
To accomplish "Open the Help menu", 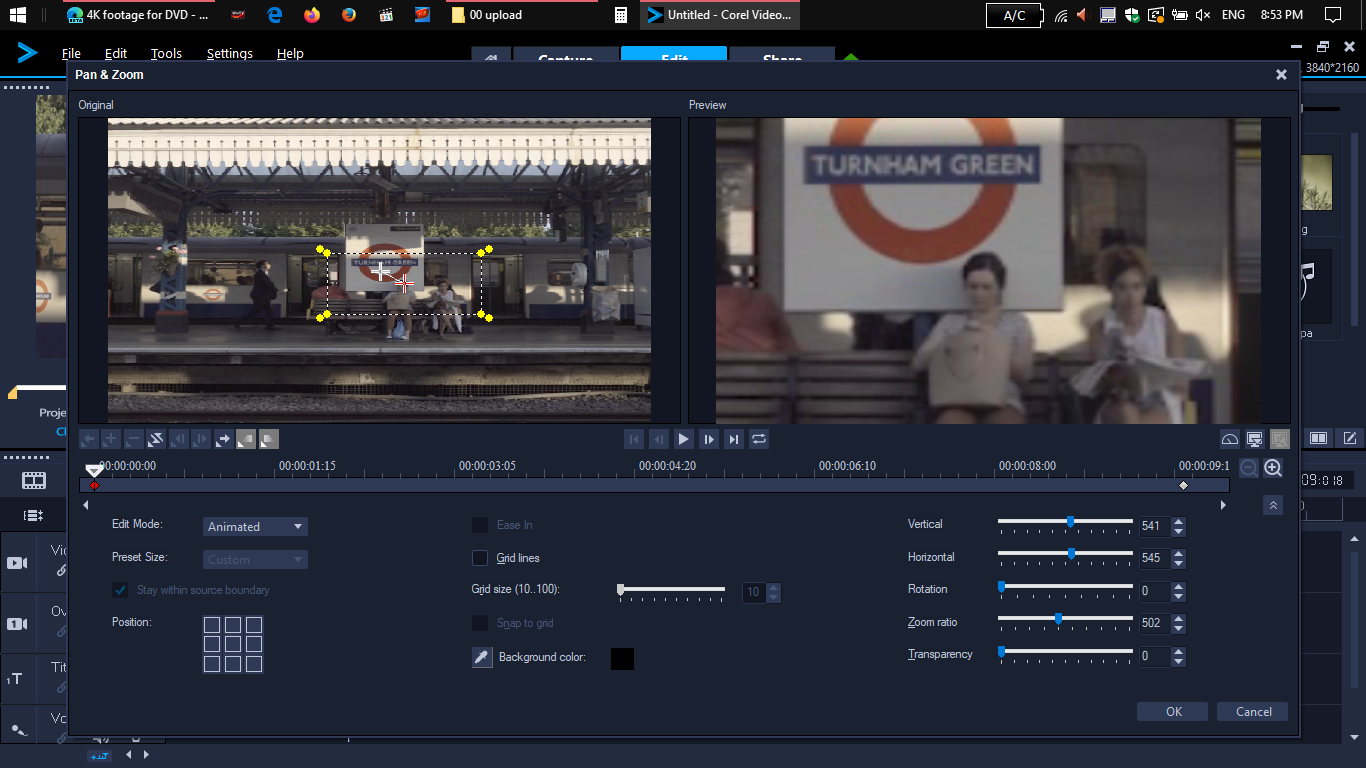I will tap(290, 54).
